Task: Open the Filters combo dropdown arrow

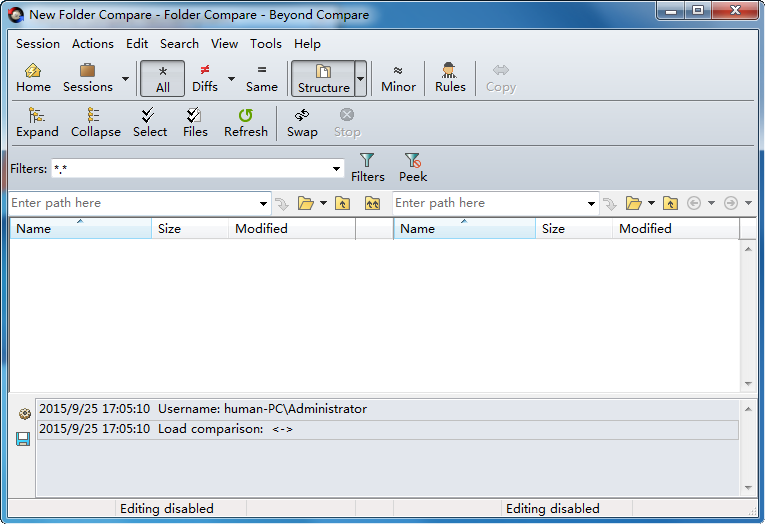Action: pyautogui.click(x=336, y=169)
